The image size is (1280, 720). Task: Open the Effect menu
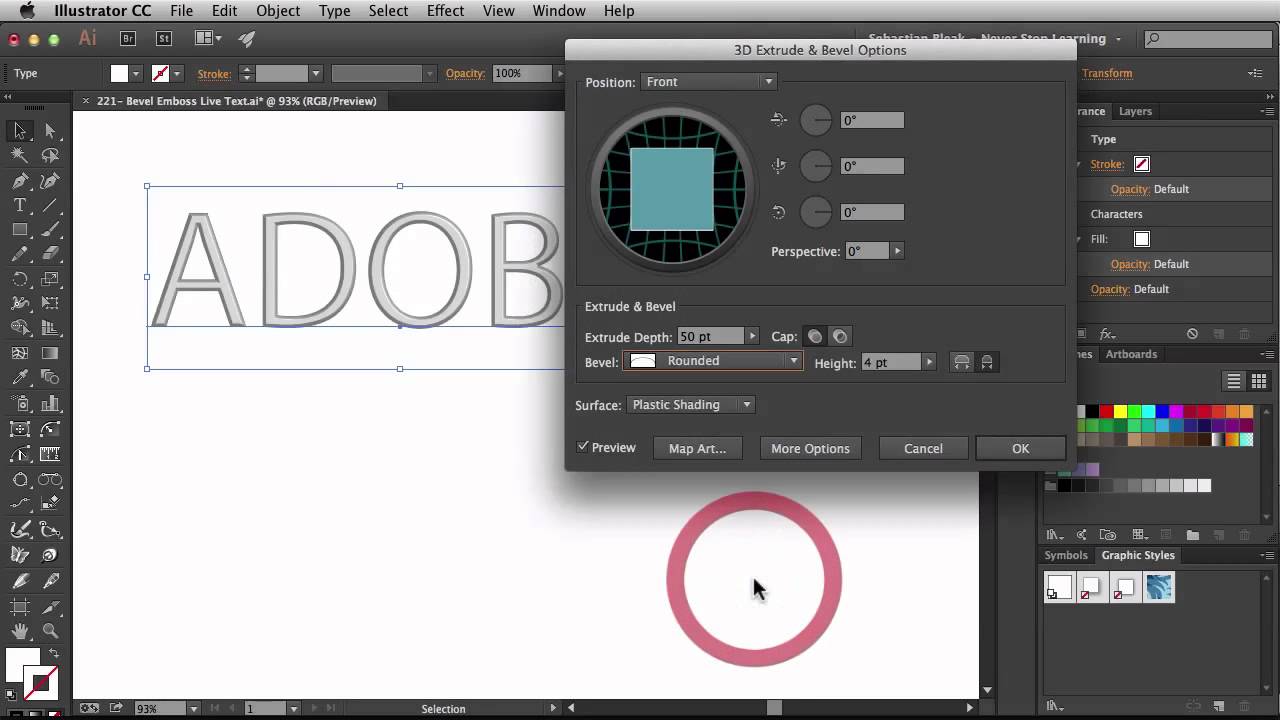445,11
